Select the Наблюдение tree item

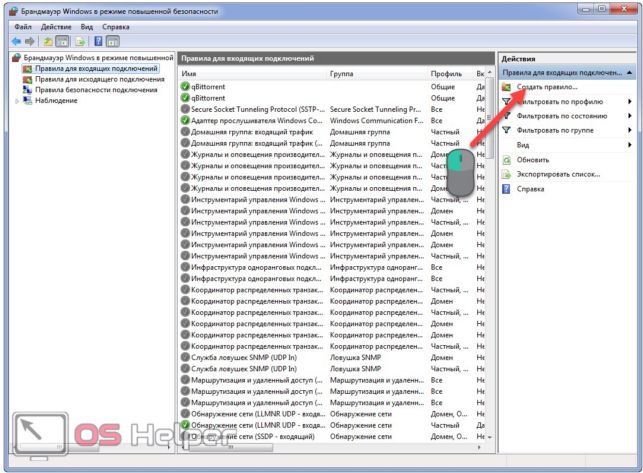pyautogui.click(x=56, y=101)
